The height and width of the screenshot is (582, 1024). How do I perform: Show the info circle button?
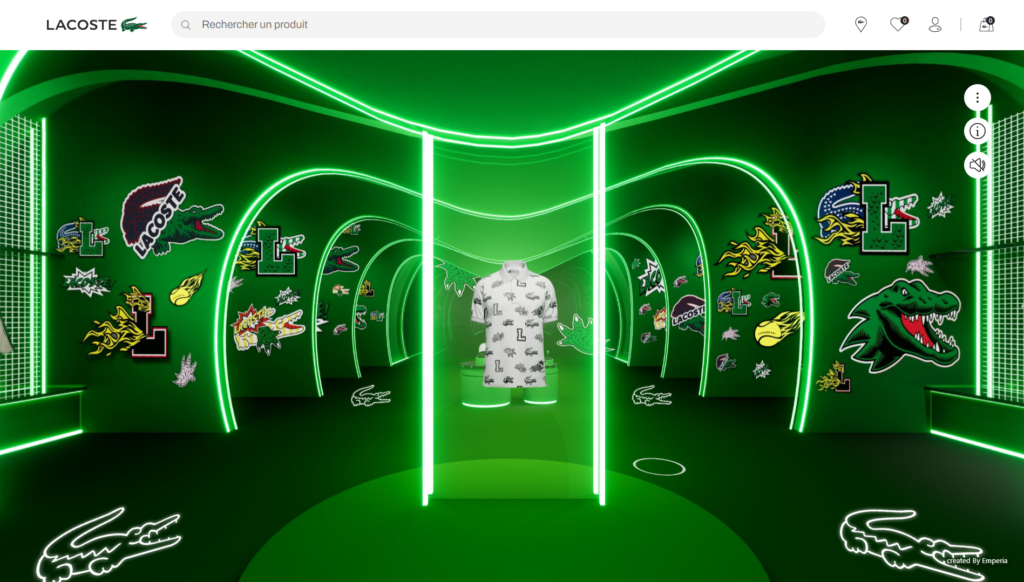click(x=977, y=131)
